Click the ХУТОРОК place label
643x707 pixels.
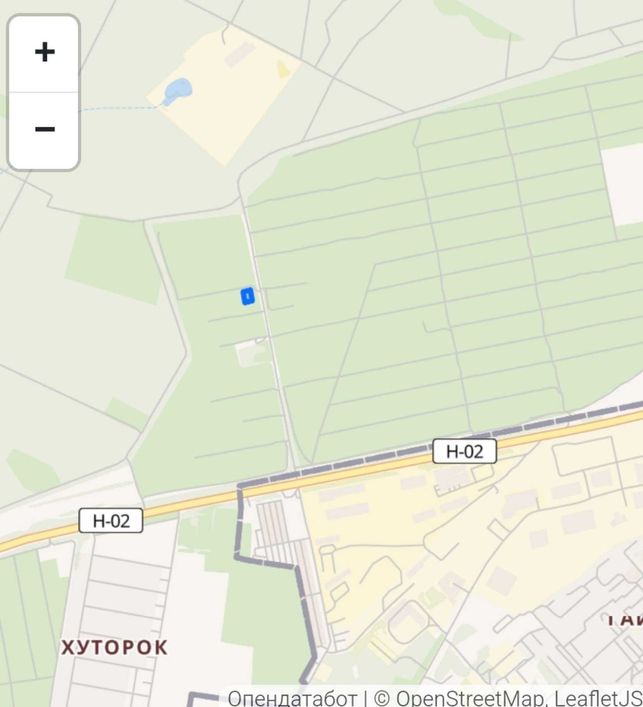(114, 647)
